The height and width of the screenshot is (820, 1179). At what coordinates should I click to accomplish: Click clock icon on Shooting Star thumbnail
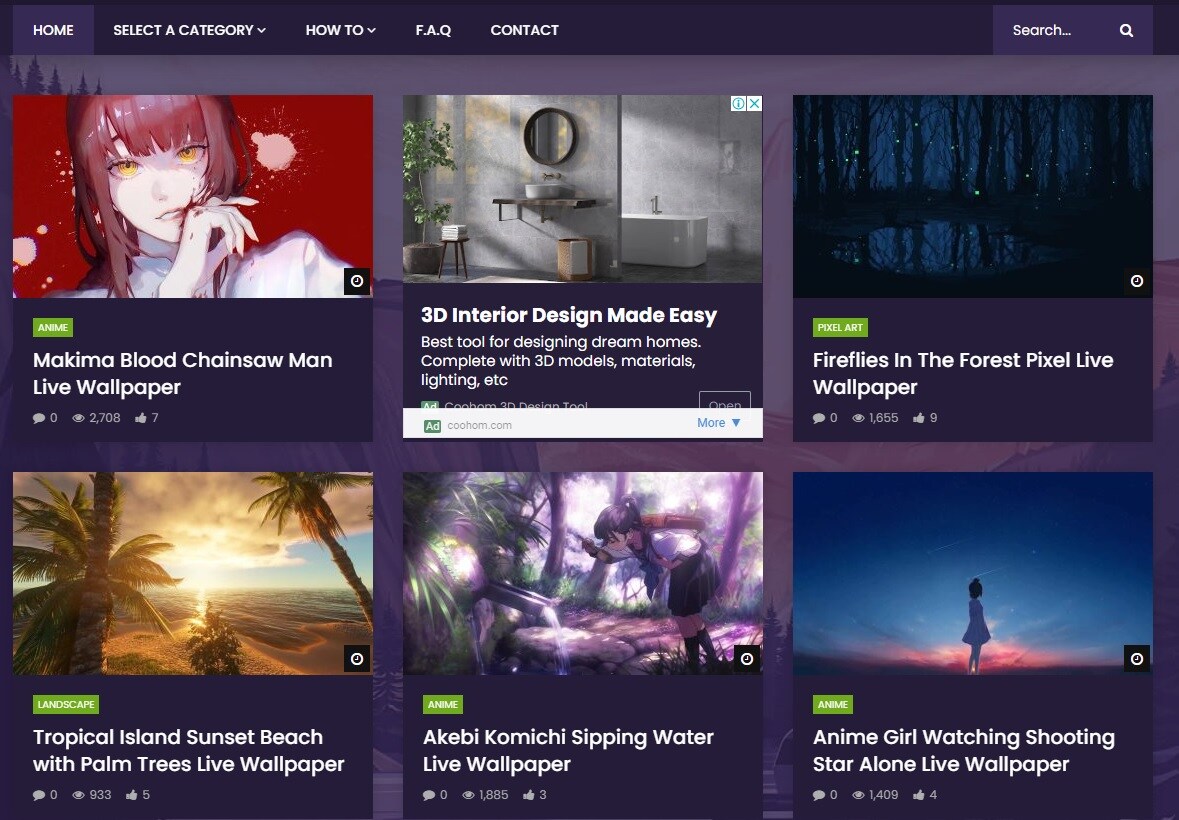(1137, 658)
